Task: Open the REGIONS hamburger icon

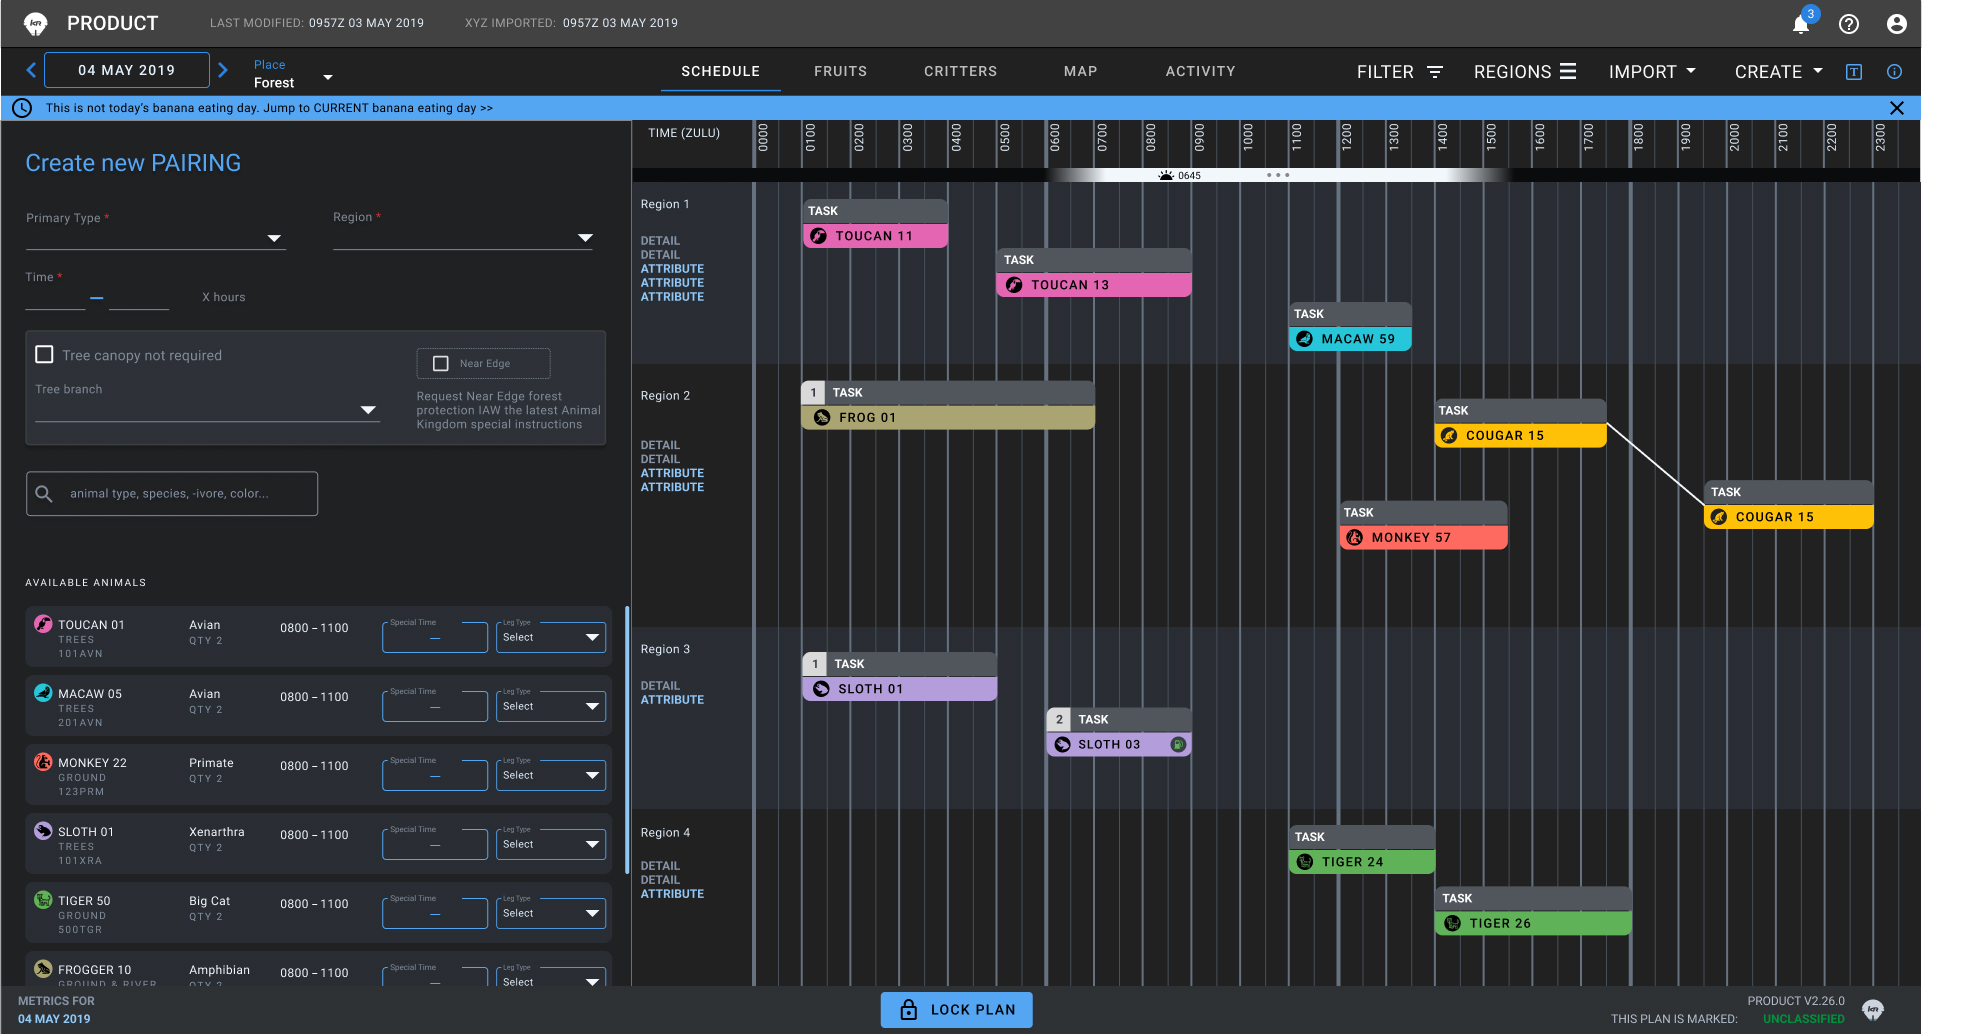Action: point(1568,71)
